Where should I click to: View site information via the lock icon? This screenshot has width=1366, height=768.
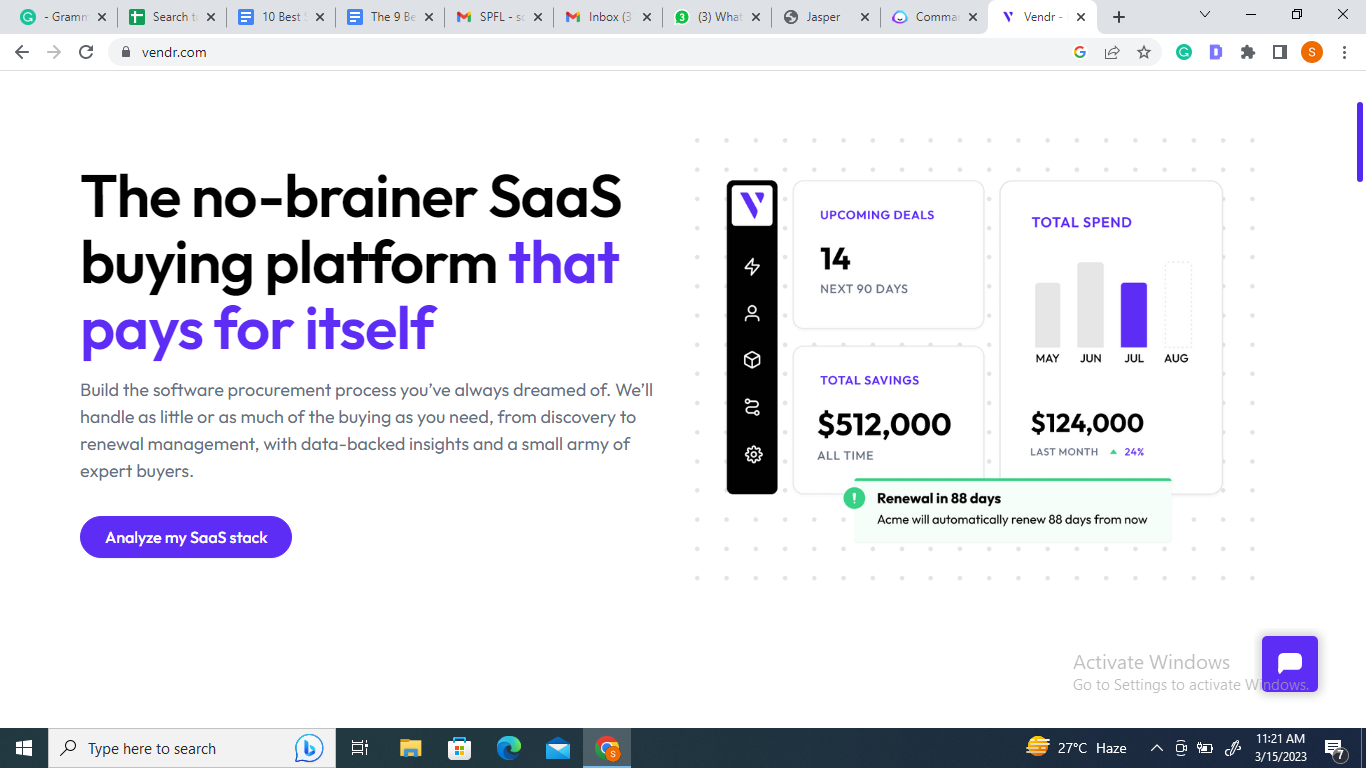(x=125, y=52)
